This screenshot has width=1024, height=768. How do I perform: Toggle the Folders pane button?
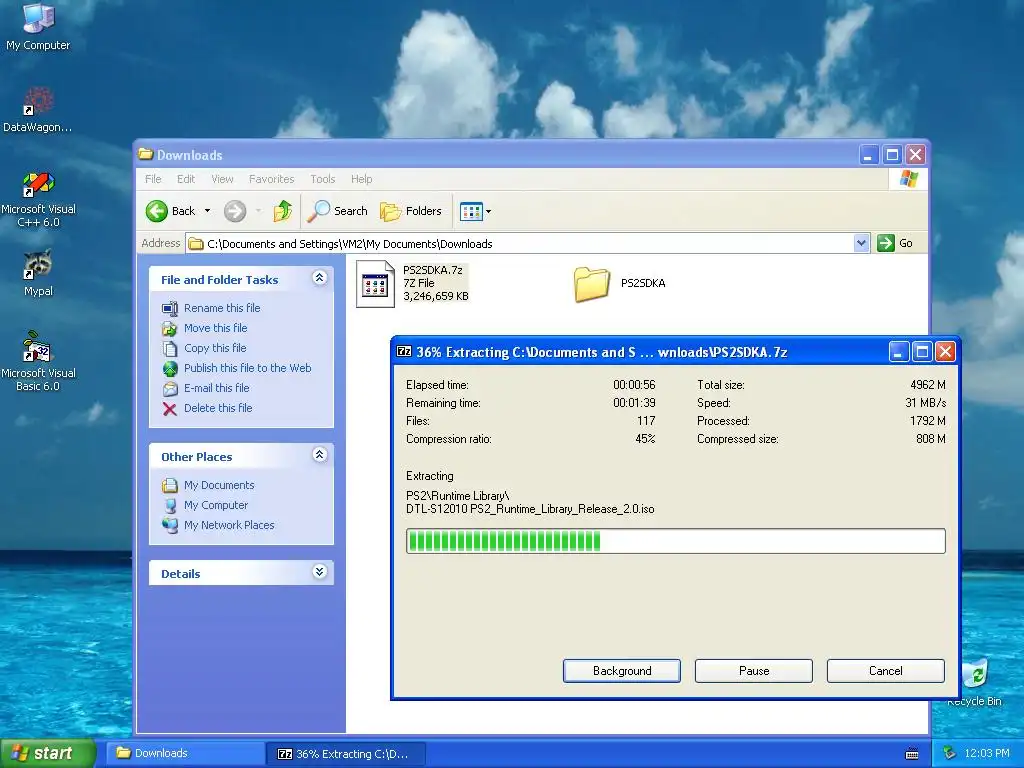[411, 211]
